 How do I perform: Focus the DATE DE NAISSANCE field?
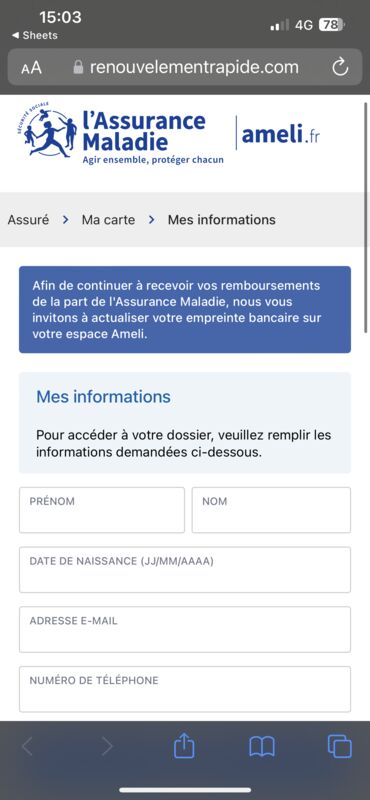click(x=185, y=570)
